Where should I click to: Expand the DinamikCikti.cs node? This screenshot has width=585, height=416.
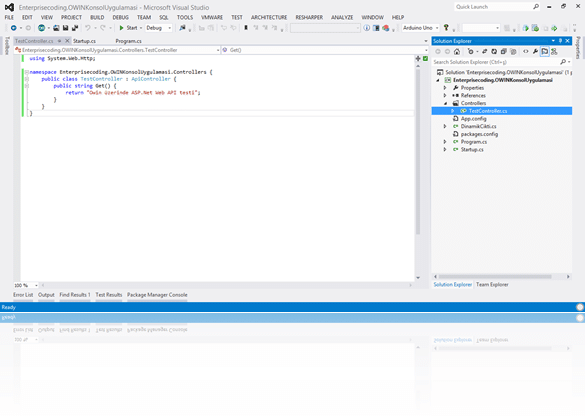click(445, 126)
